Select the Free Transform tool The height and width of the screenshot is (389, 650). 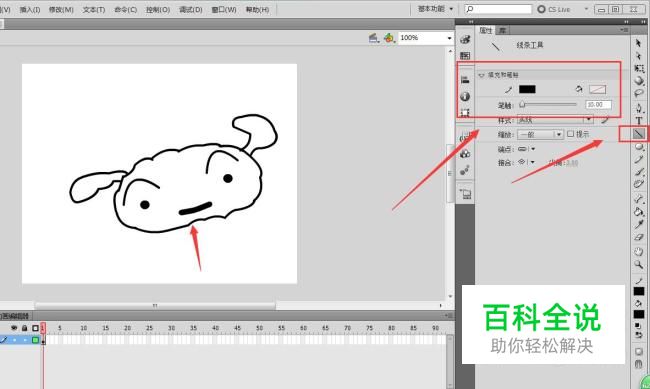pos(639,68)
